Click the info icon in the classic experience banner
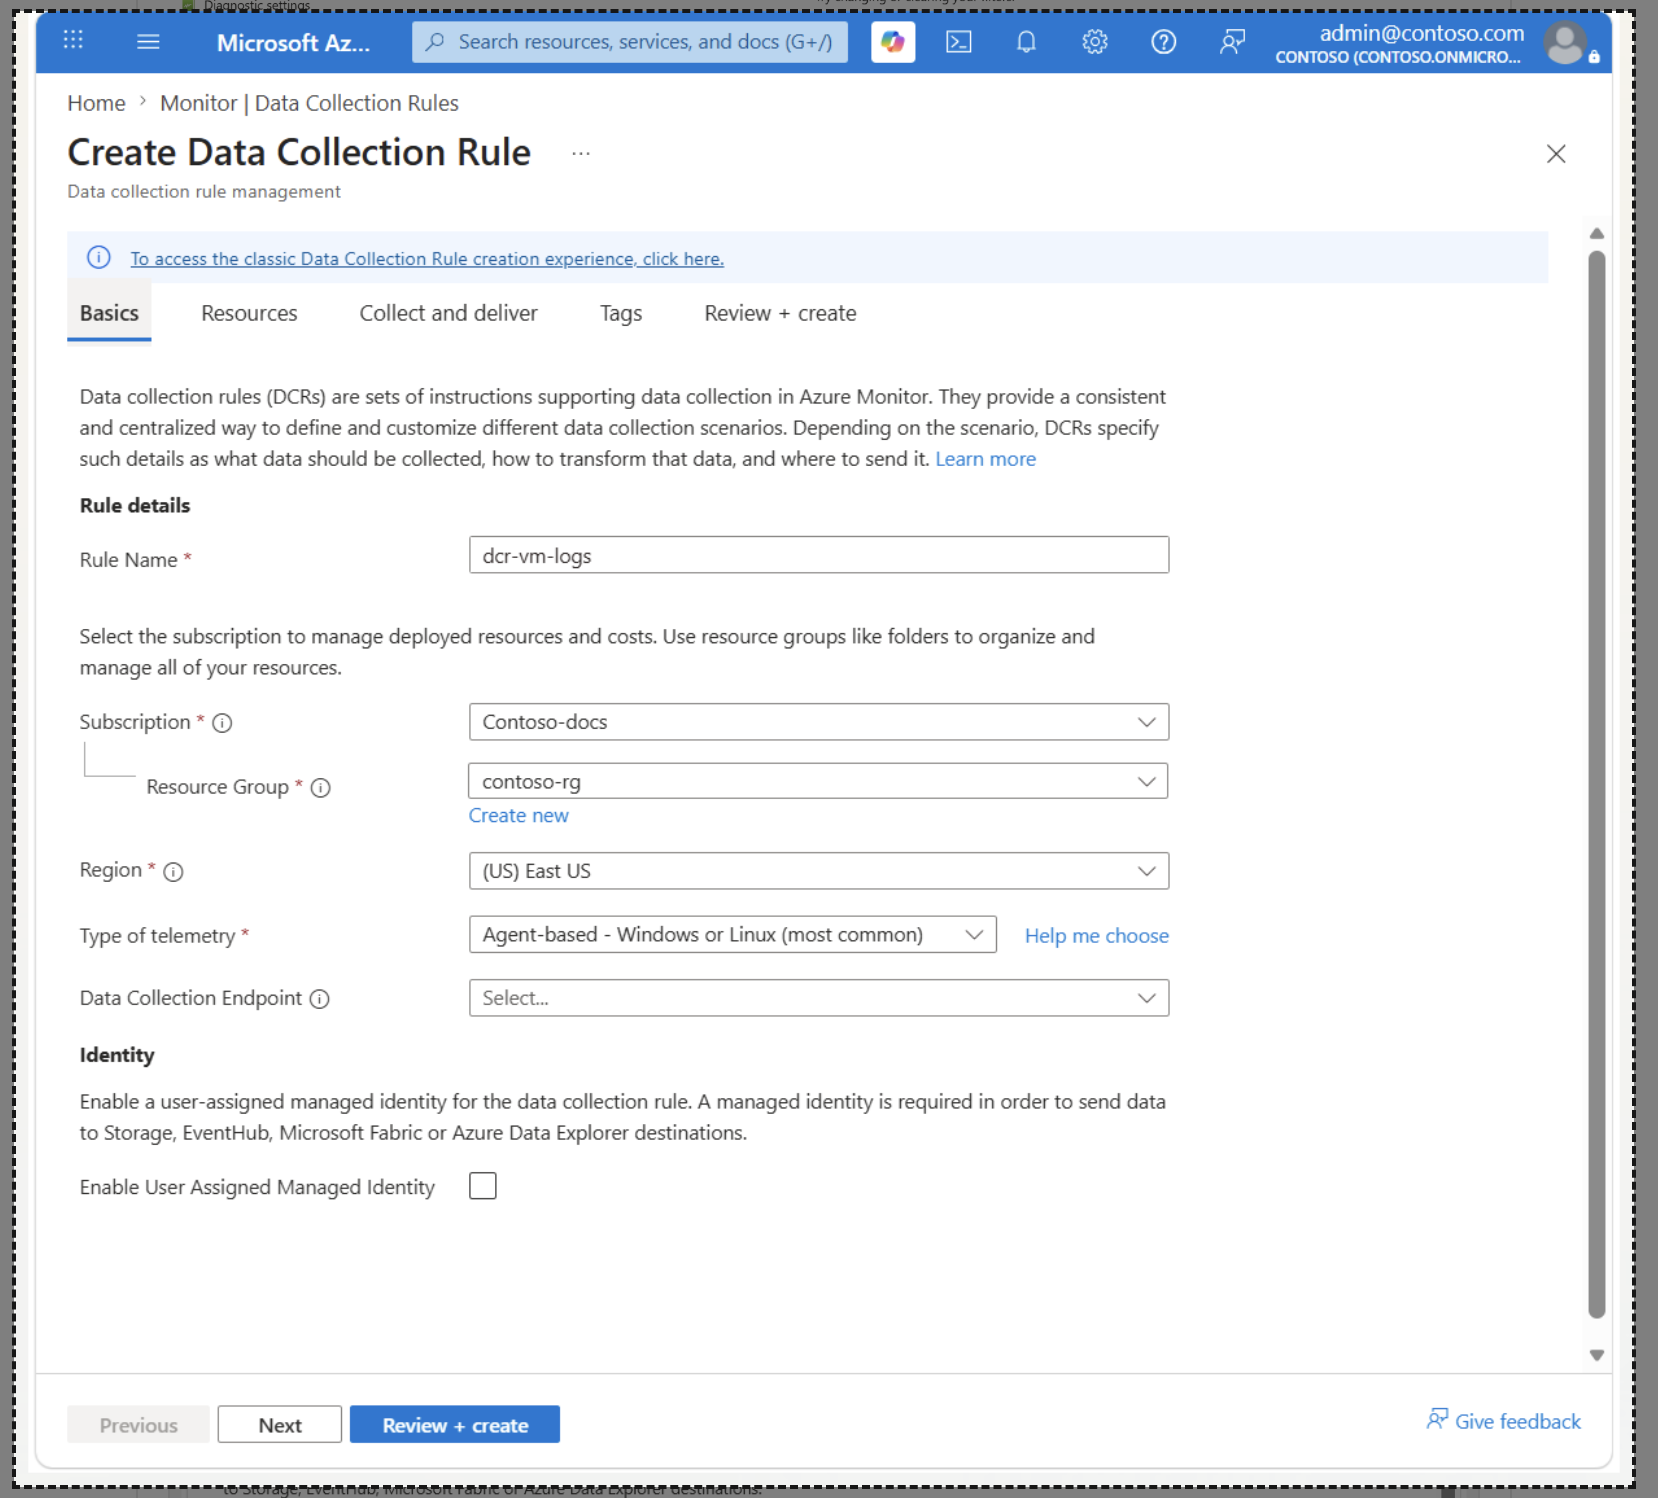1658x1498 pixels. pyautogui.click(x=99, y=258)
